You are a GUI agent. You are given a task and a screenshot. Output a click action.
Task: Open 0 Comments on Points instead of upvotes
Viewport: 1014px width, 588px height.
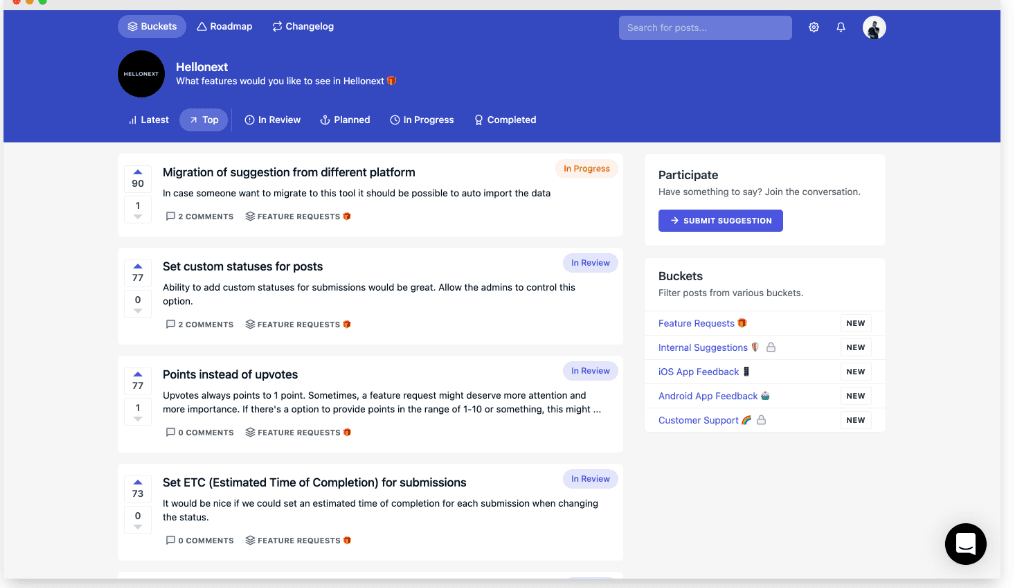click(x=200, y=432)
